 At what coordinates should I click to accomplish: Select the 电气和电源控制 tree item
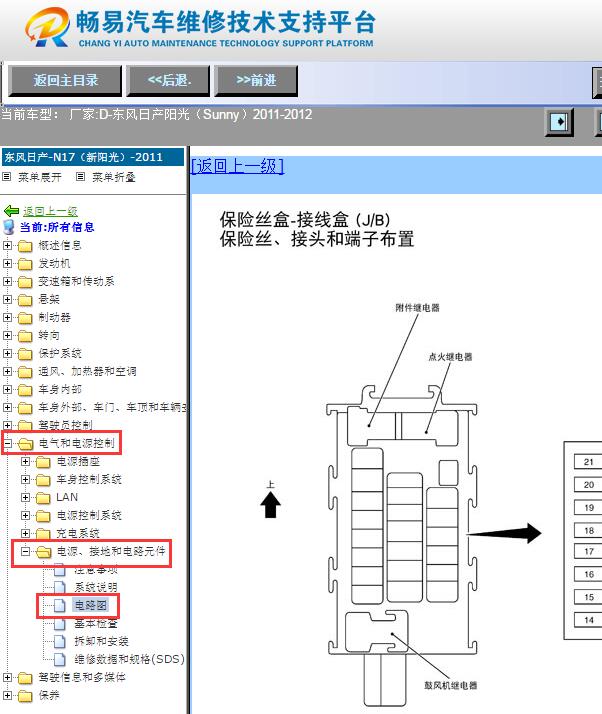(76, 443)
